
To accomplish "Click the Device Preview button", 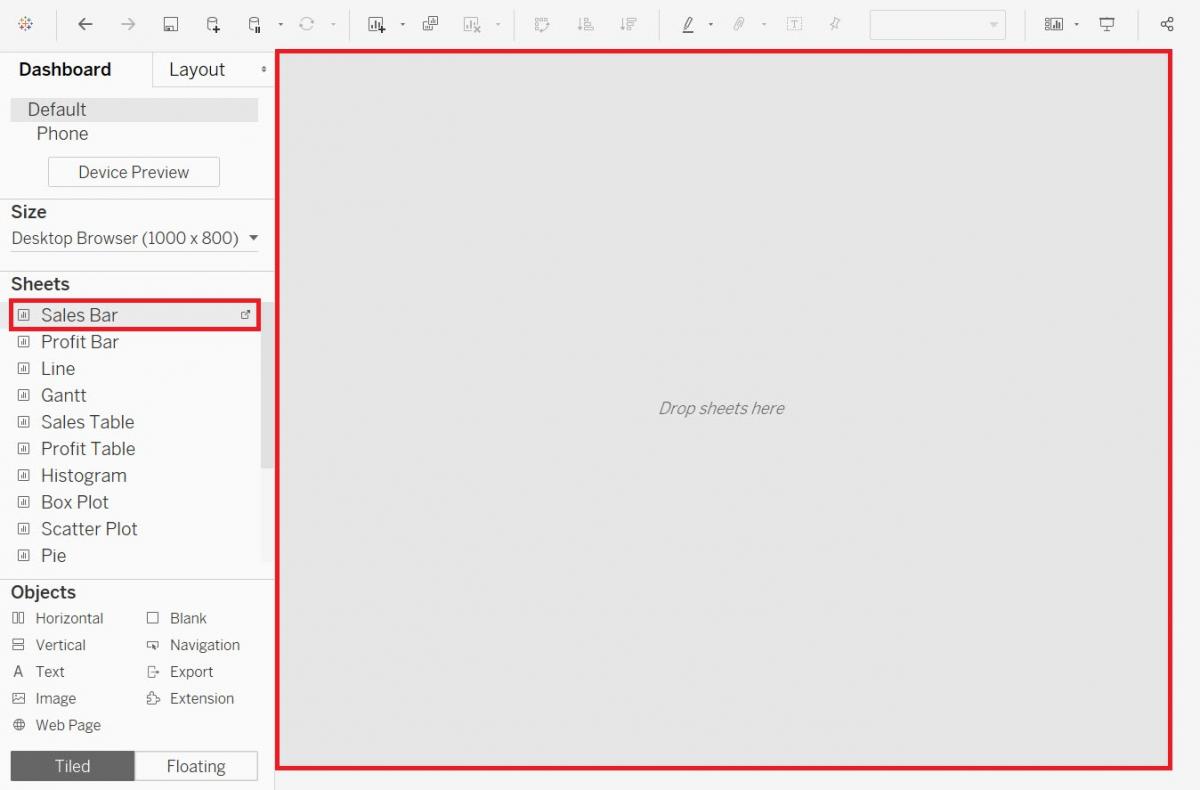I will click(x=134, y=172).
